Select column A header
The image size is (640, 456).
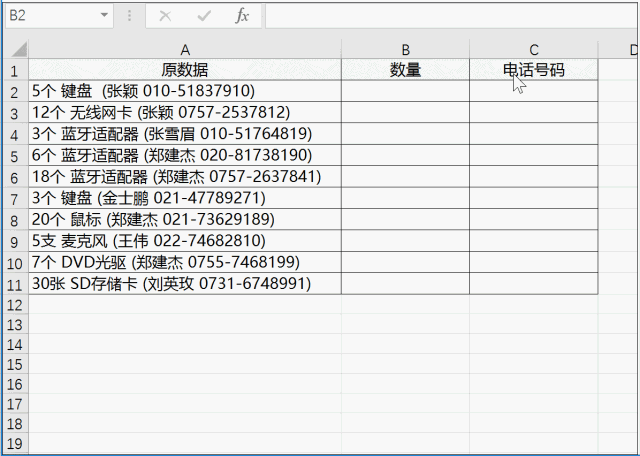click(185, 49)
